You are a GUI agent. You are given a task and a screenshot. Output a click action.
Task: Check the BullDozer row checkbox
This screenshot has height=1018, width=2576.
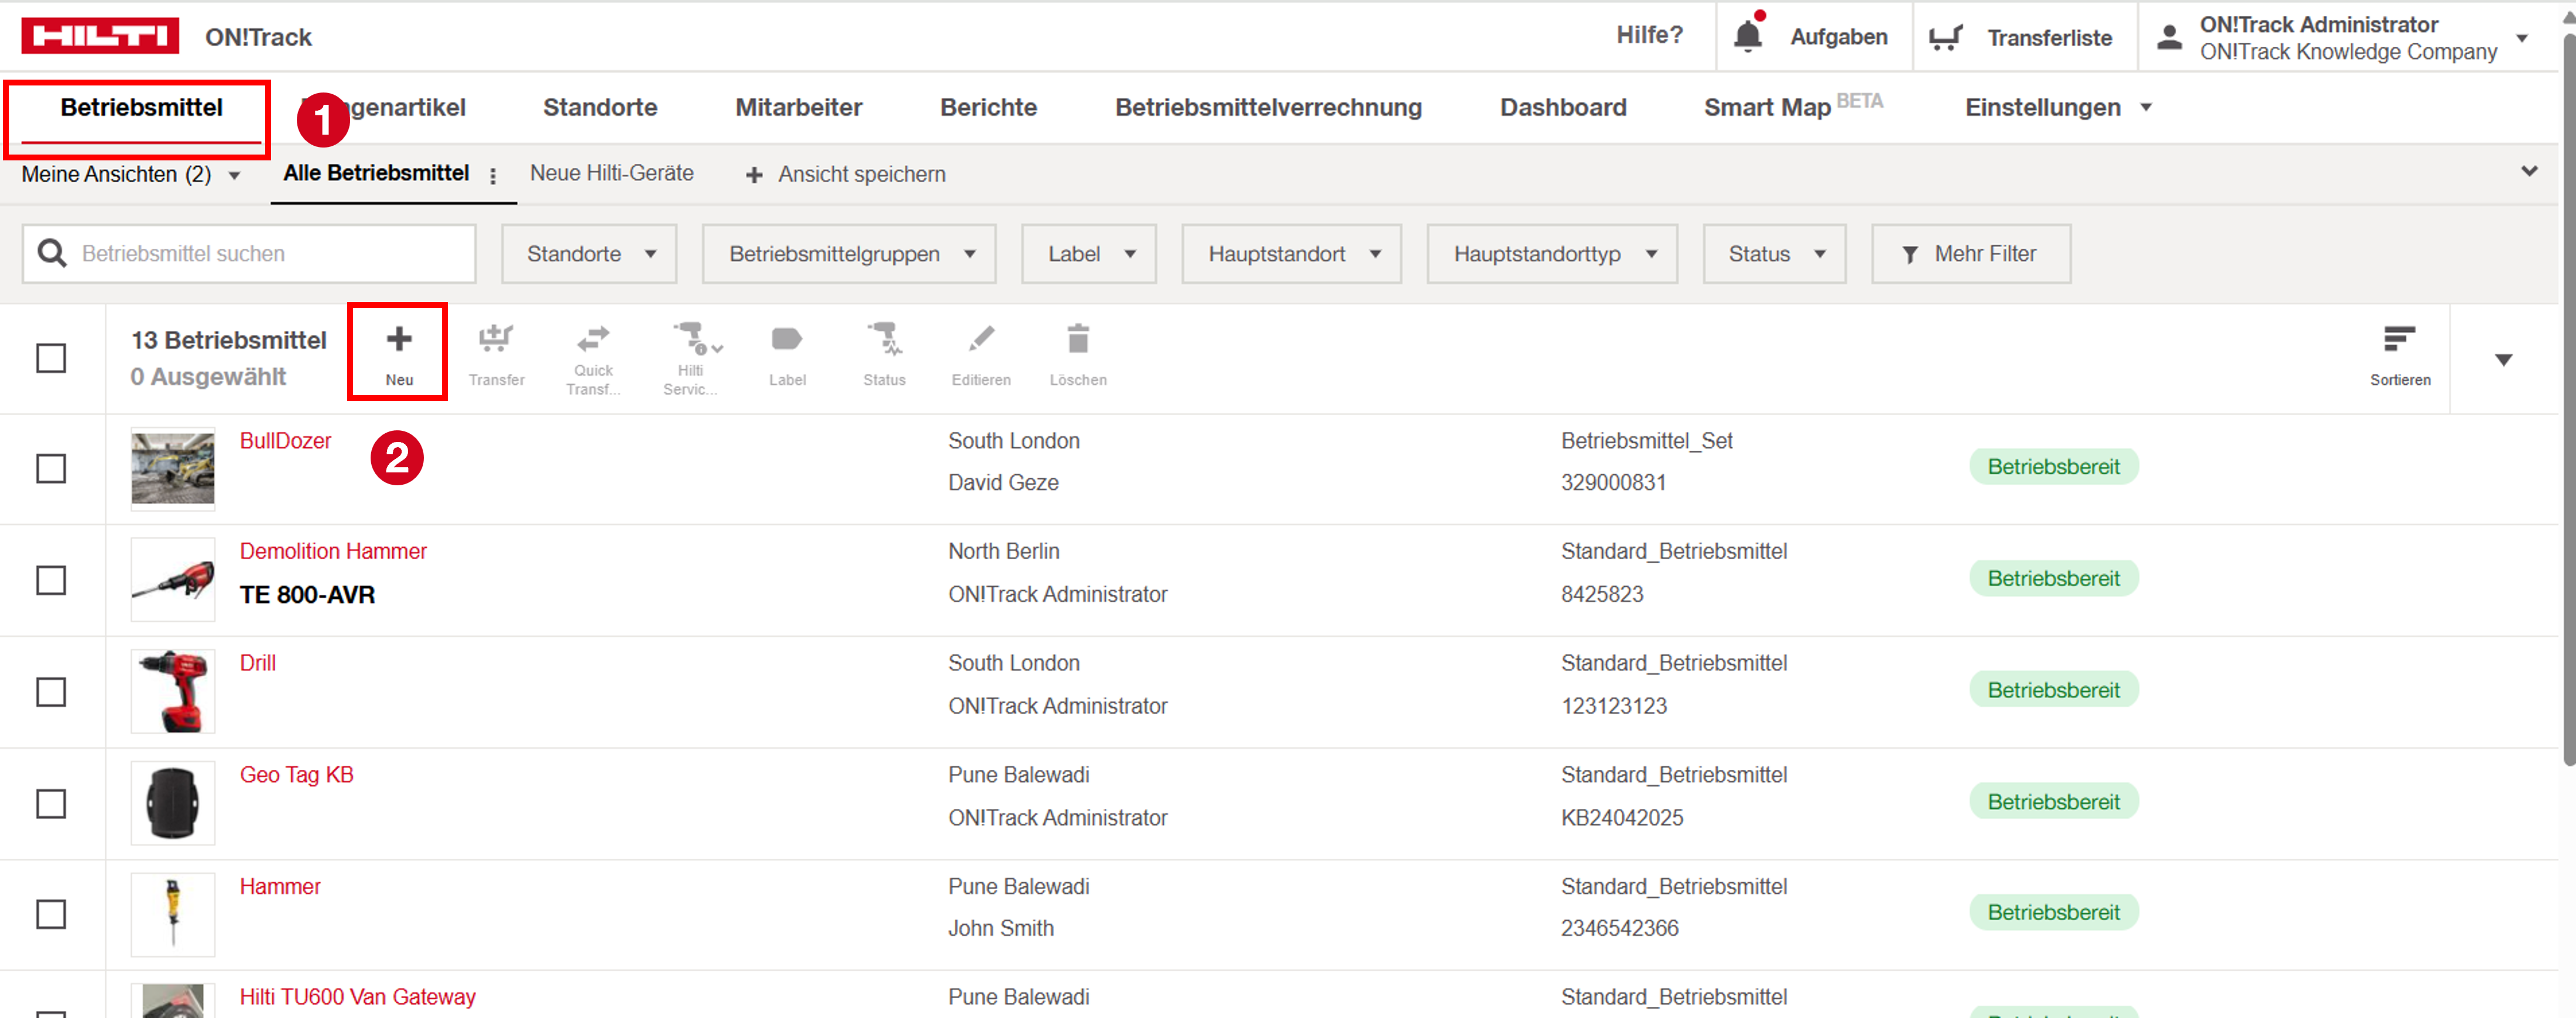(51, 468)
